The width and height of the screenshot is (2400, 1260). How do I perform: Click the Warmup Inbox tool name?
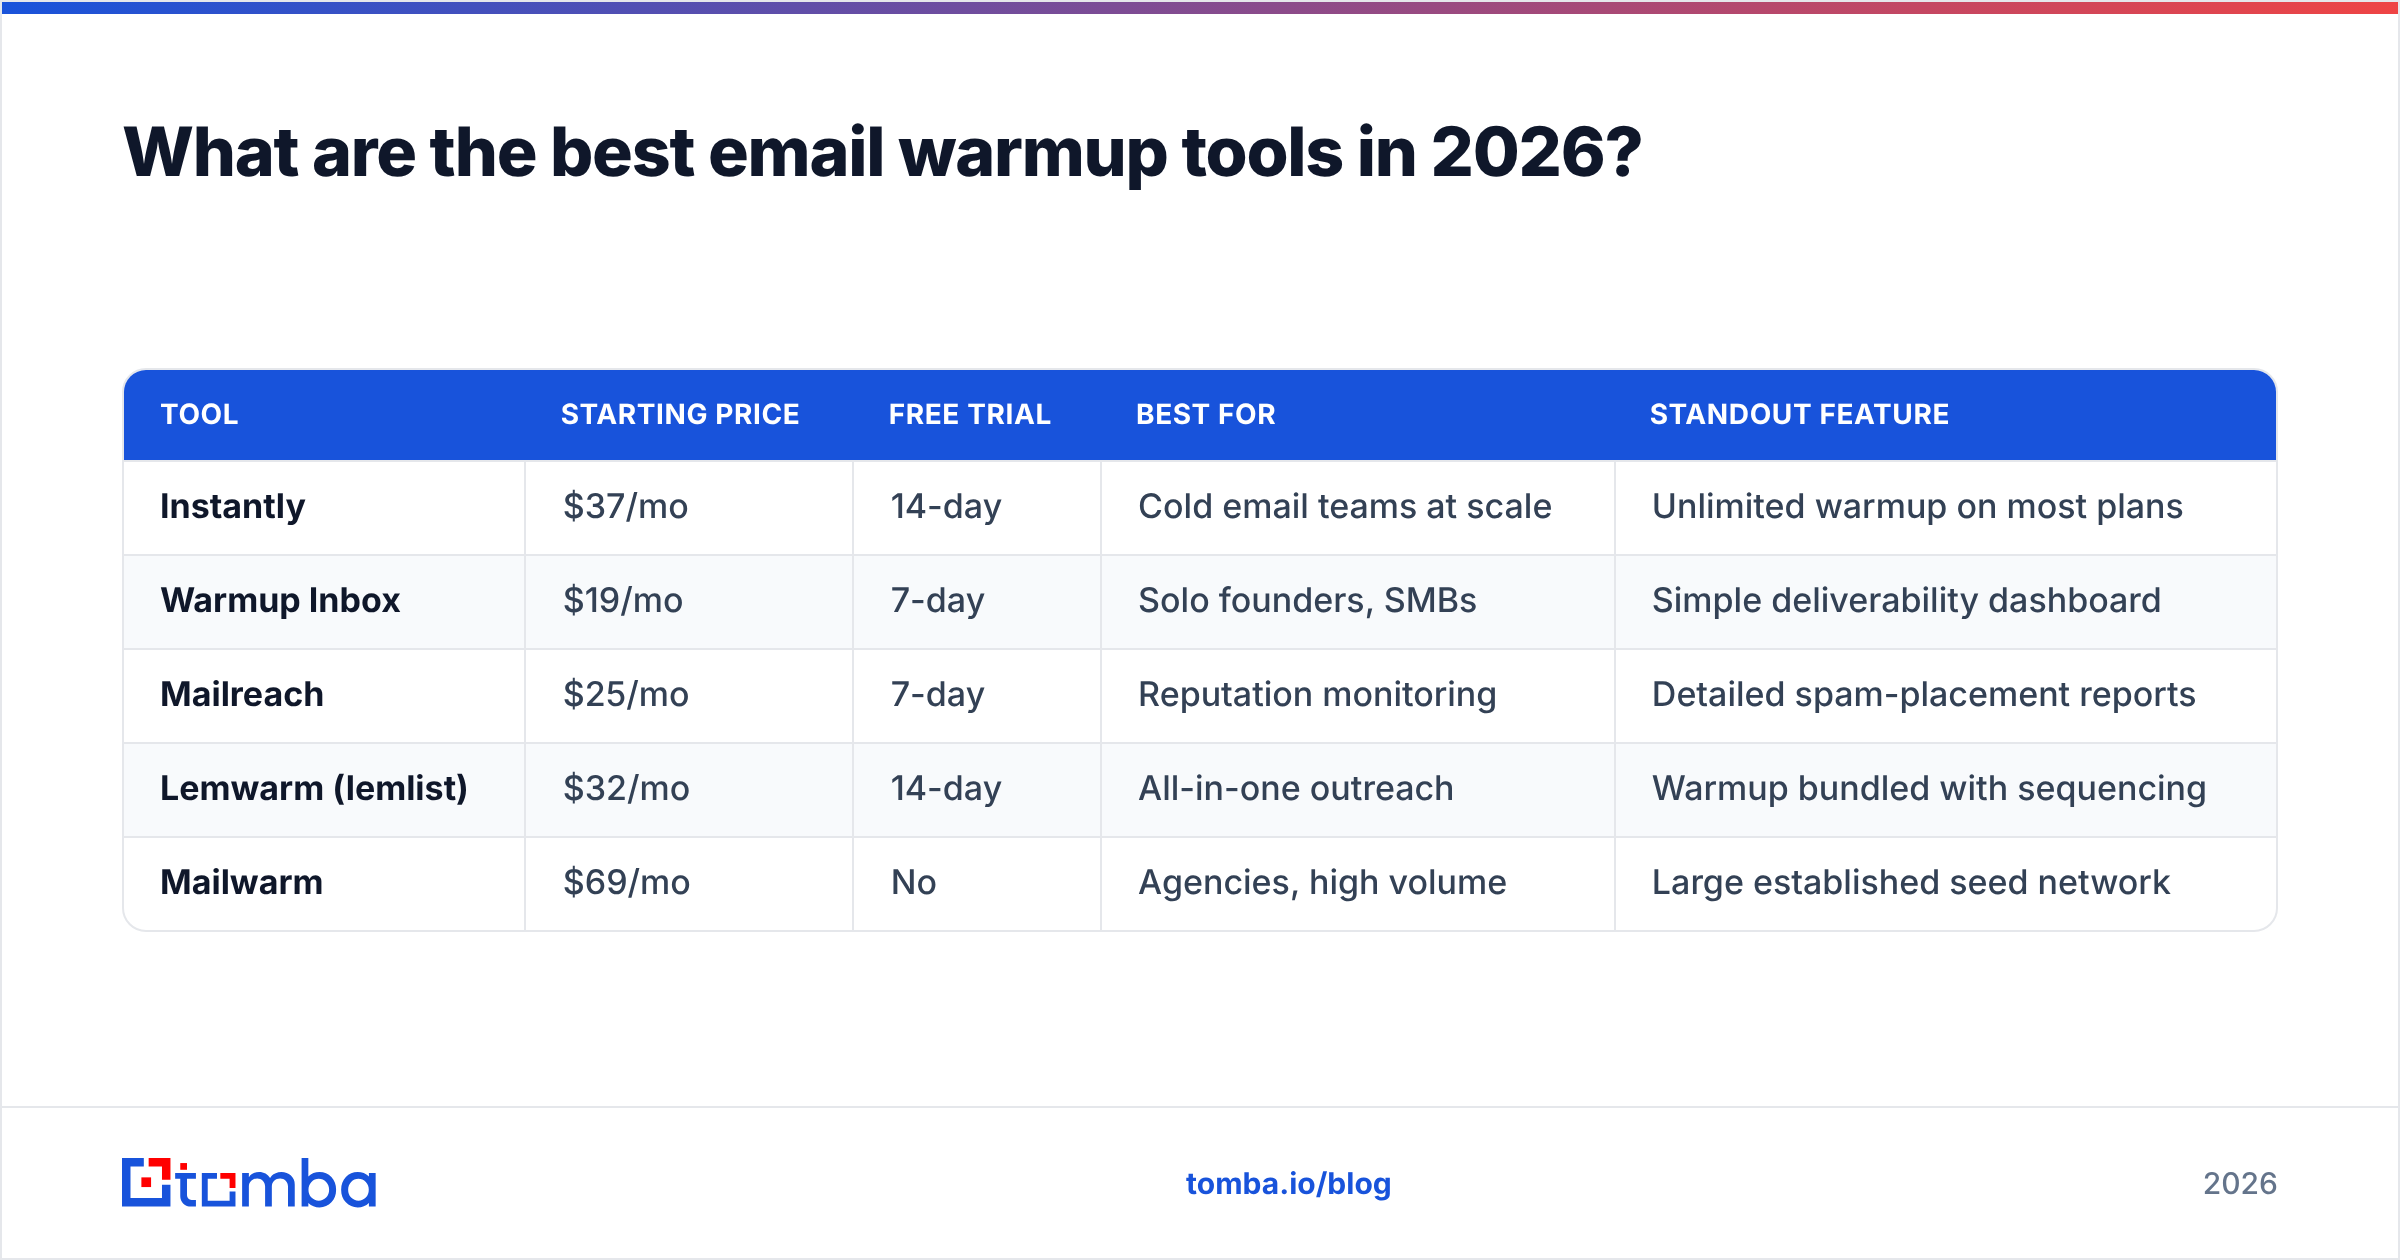280,601
